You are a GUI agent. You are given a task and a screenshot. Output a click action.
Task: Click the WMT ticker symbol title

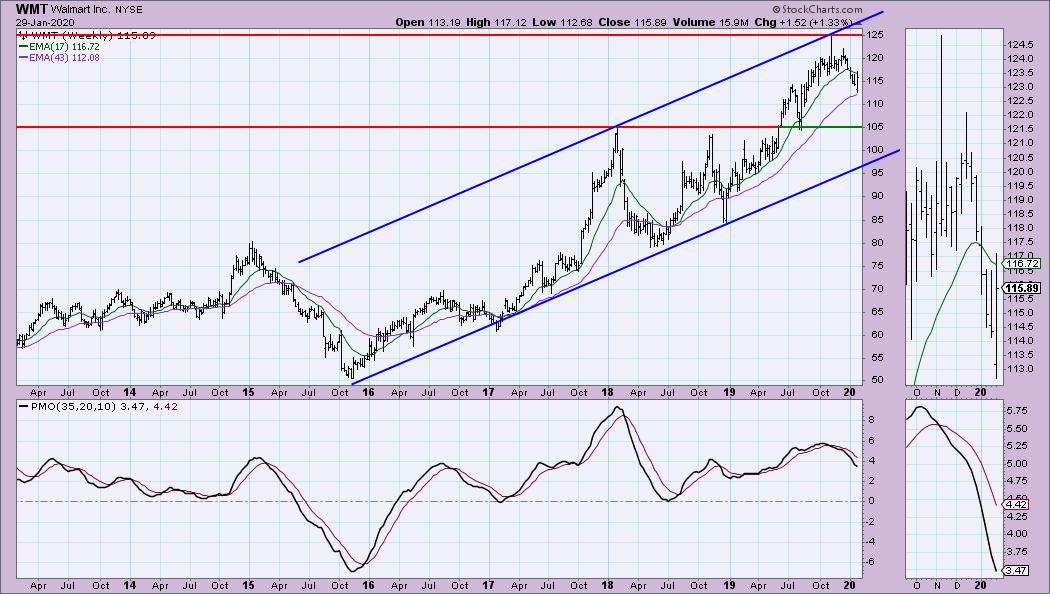coord(31,9)
